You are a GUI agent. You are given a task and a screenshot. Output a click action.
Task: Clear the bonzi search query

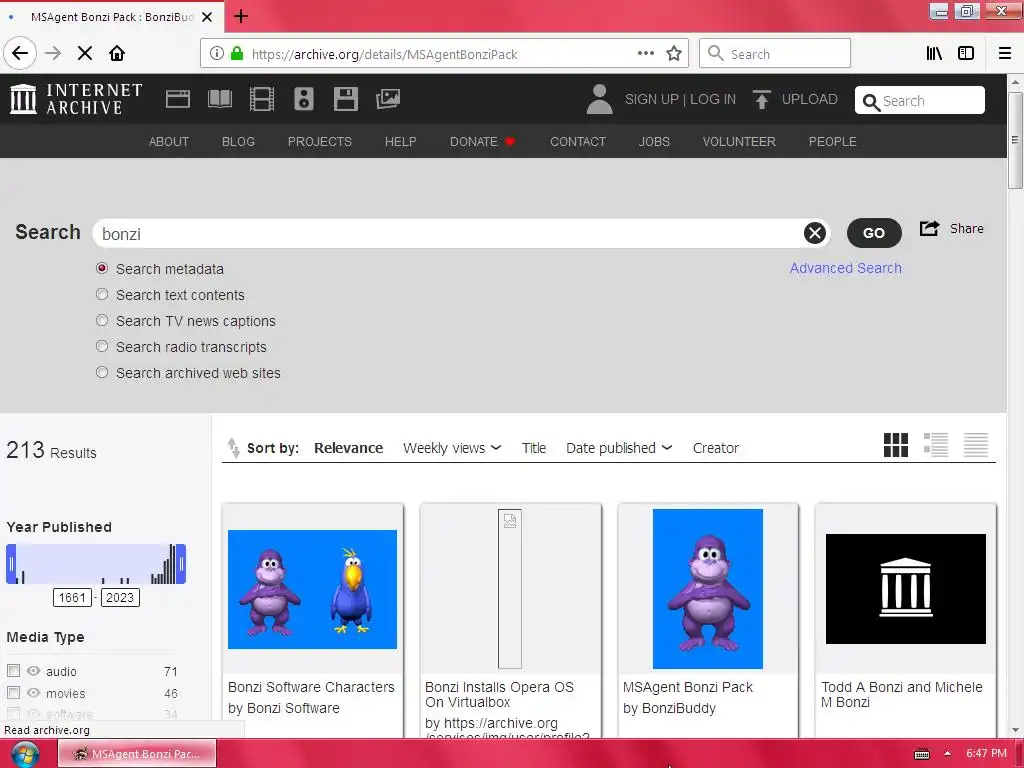click(x=814, y=233)
